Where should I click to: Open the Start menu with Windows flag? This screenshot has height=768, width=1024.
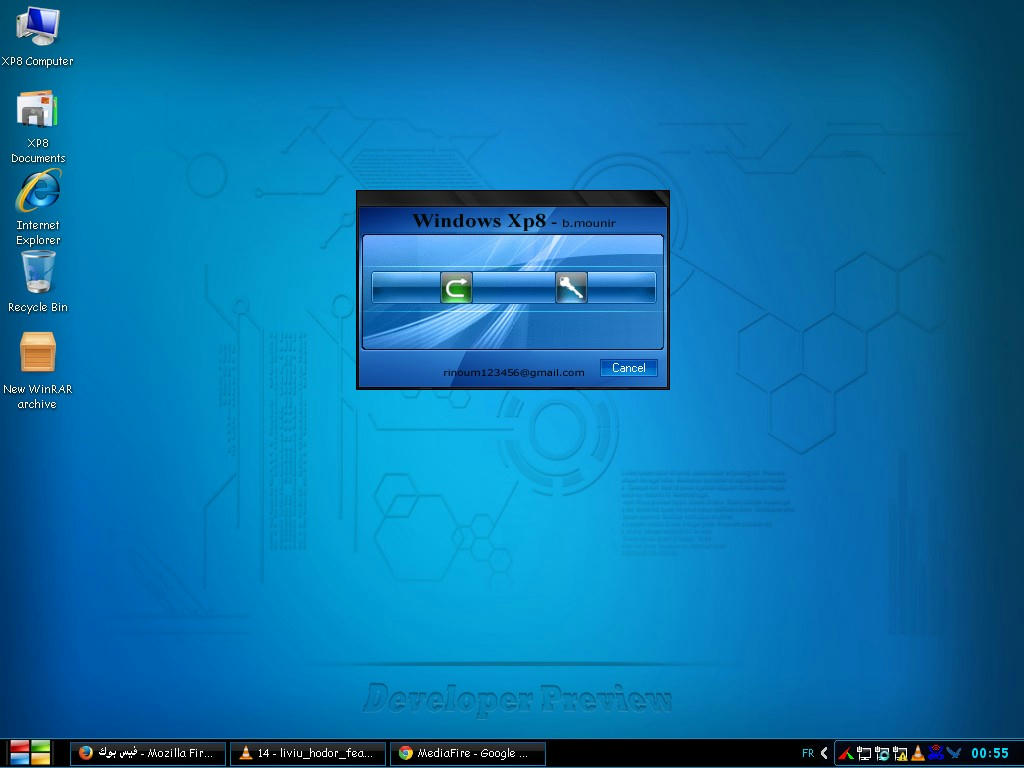tap(30, 753)
